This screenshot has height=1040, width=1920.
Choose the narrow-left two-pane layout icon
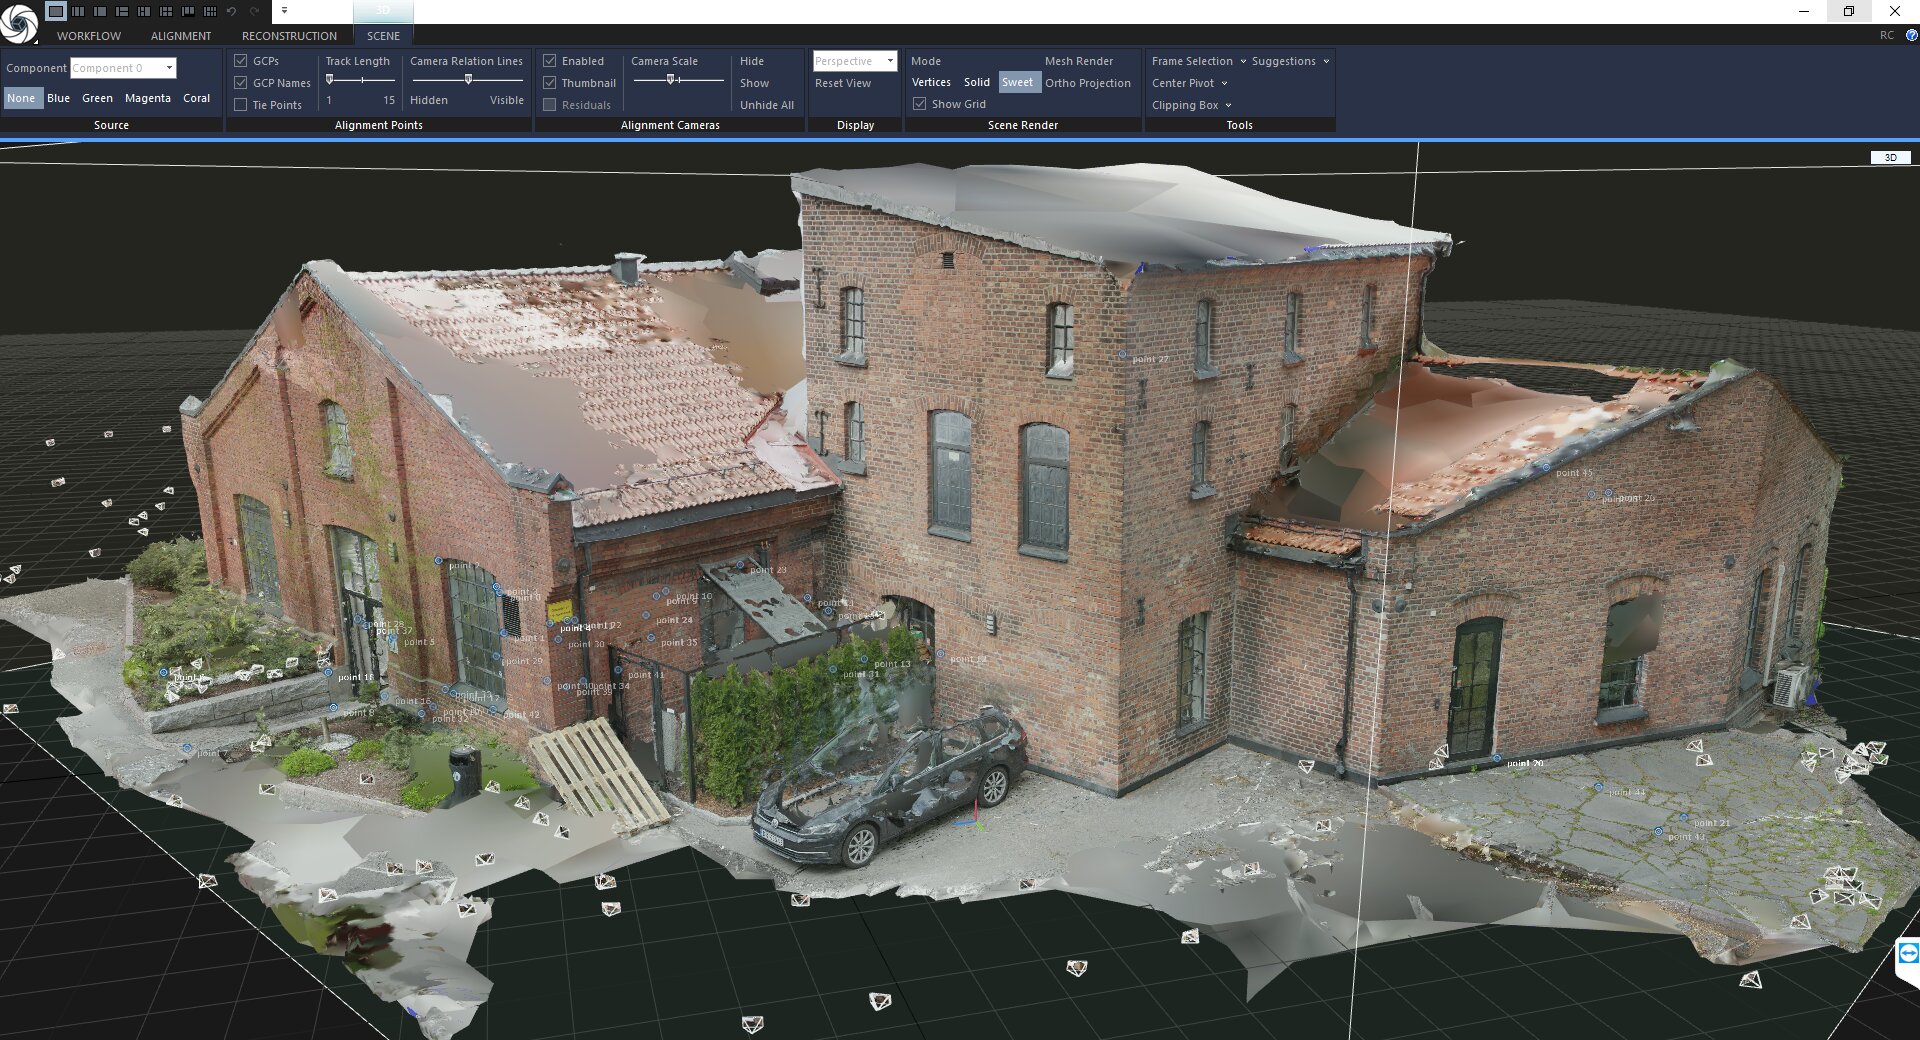coord(100,11)
